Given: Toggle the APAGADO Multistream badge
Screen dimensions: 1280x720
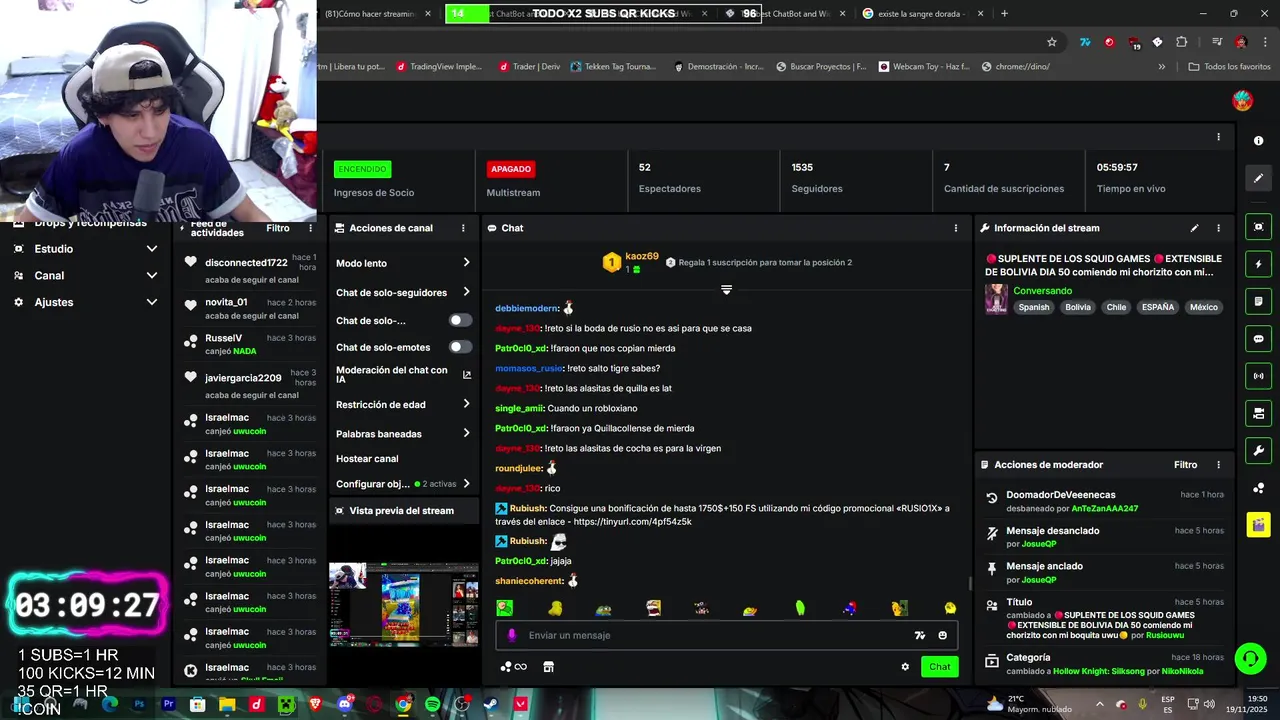Looking at the screenshot, I should (x=511, y=169).
